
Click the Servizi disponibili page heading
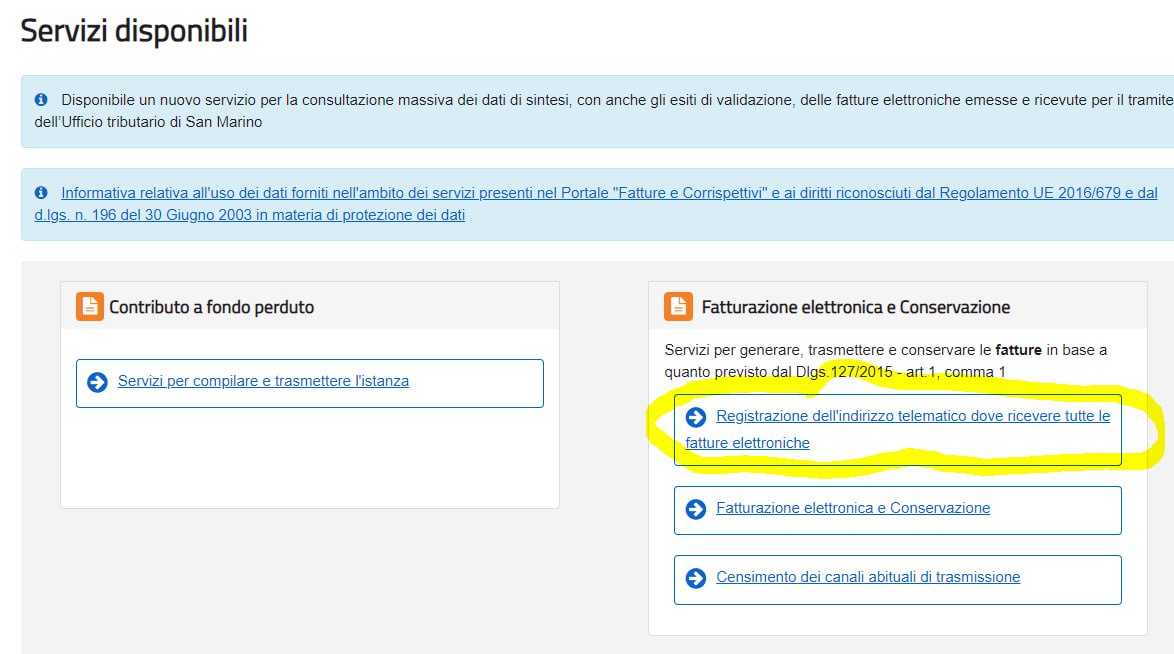point(134,31)
